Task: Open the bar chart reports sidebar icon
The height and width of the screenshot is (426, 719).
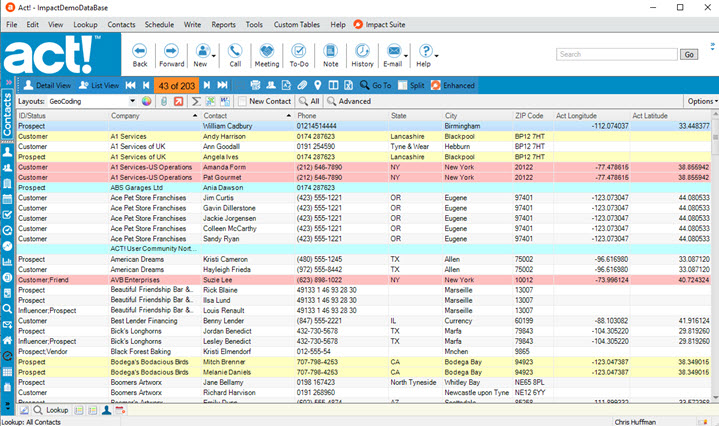Action: [7, 261]
